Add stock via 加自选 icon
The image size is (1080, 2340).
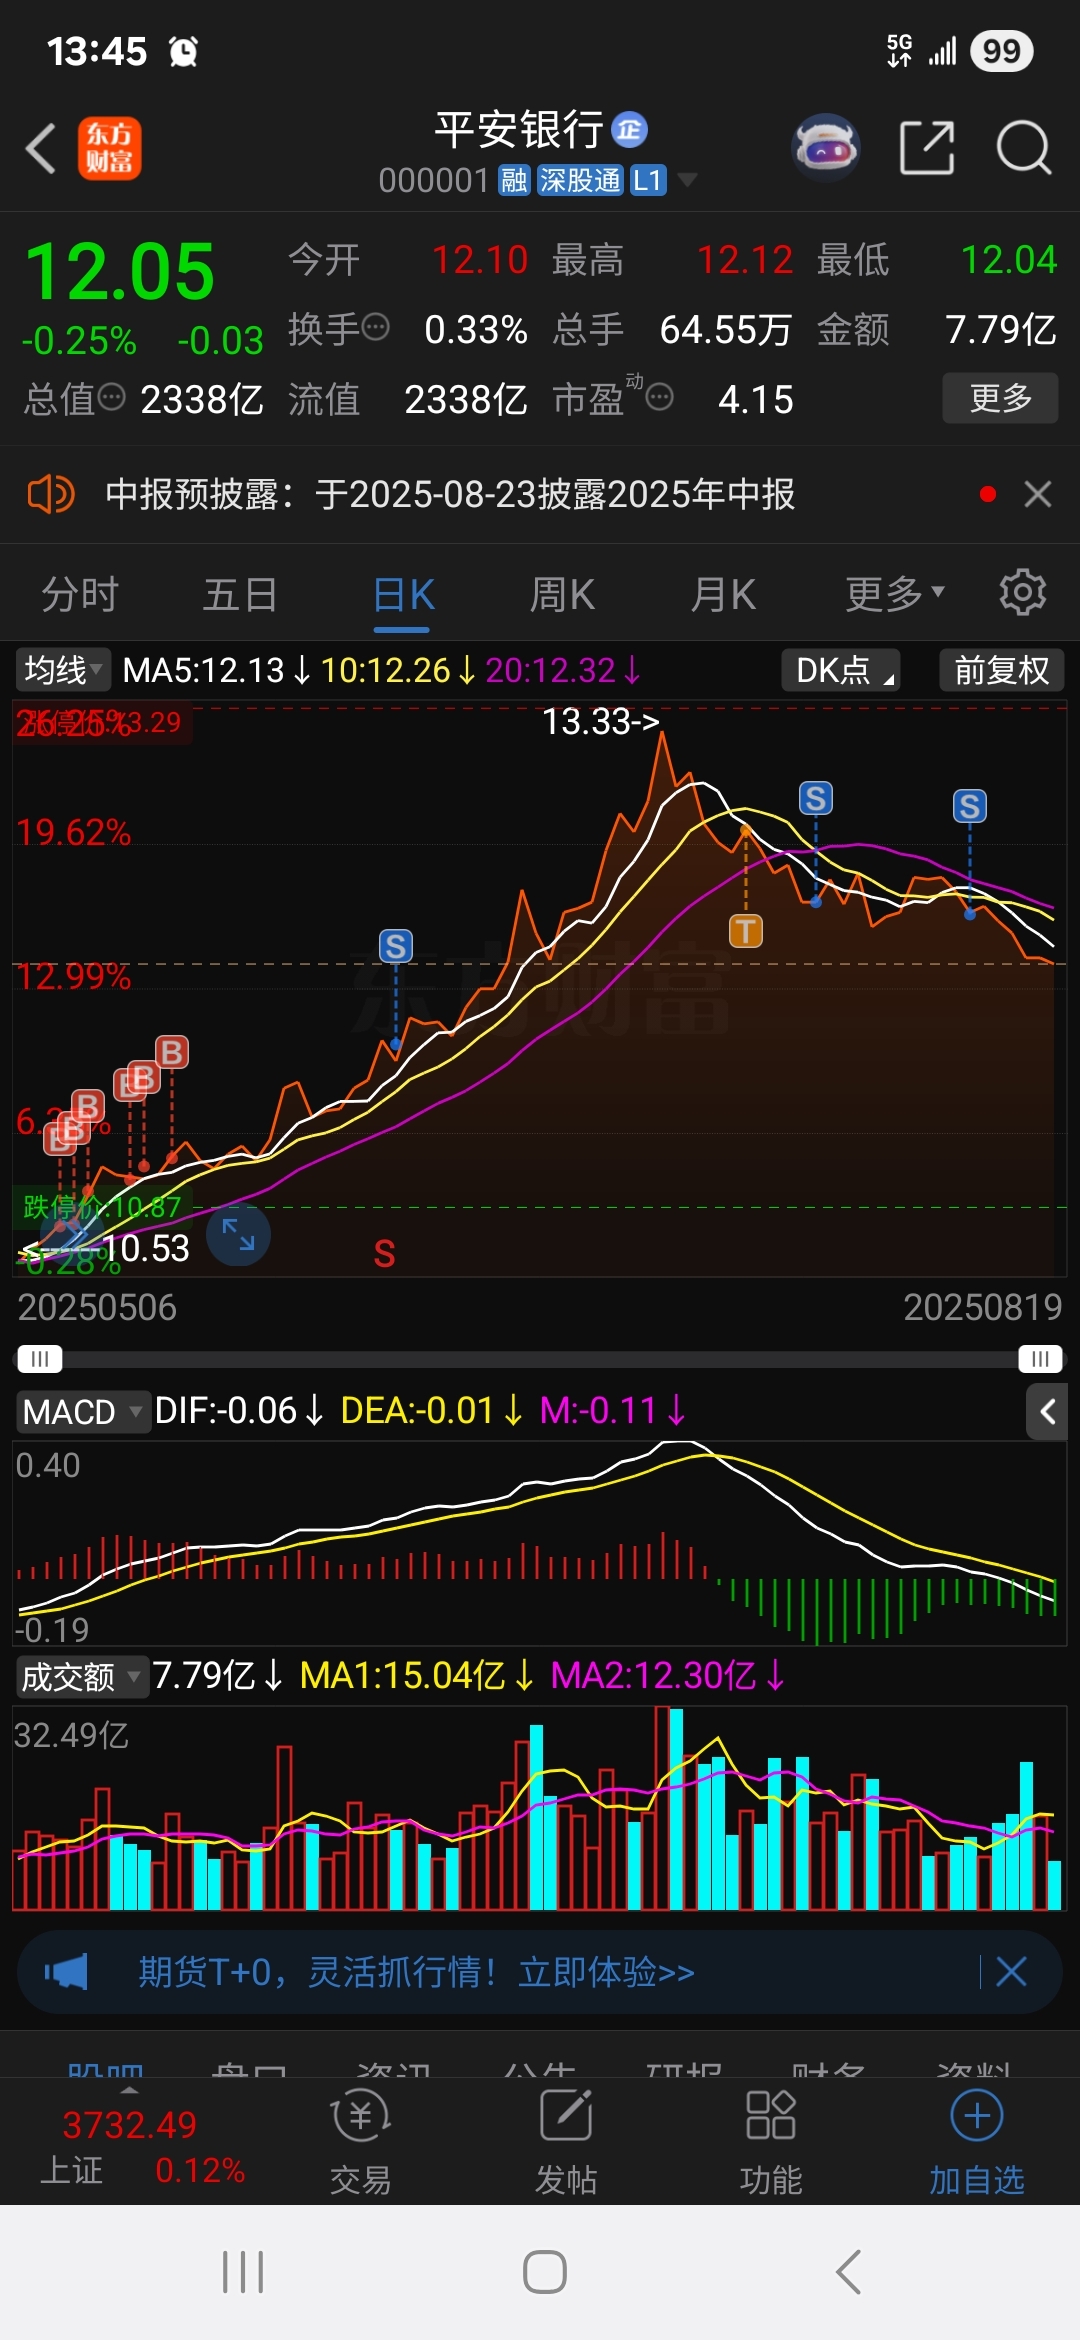[x=977, y=2141]
